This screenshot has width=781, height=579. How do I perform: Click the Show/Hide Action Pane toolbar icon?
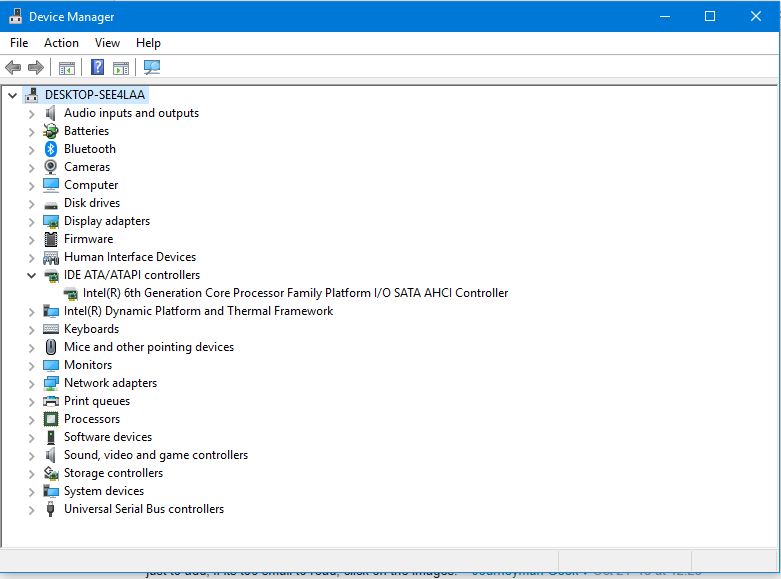point(121,68)
